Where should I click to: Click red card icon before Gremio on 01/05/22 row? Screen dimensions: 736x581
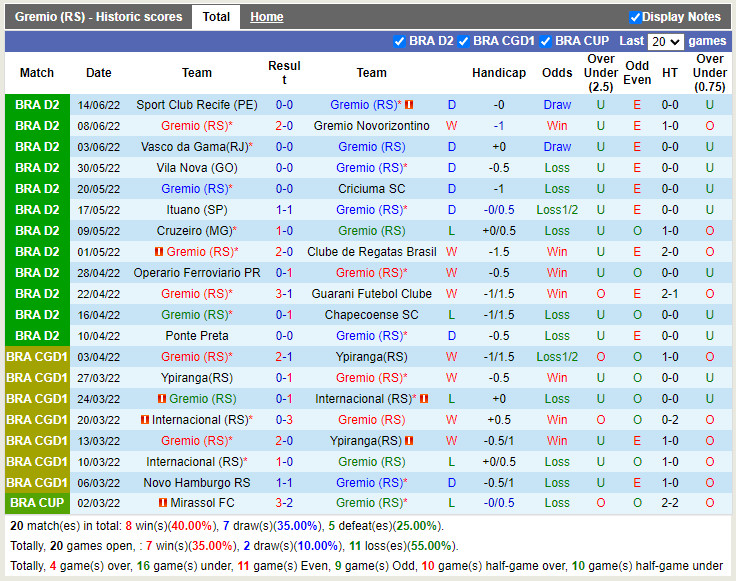tap(159, 252)
